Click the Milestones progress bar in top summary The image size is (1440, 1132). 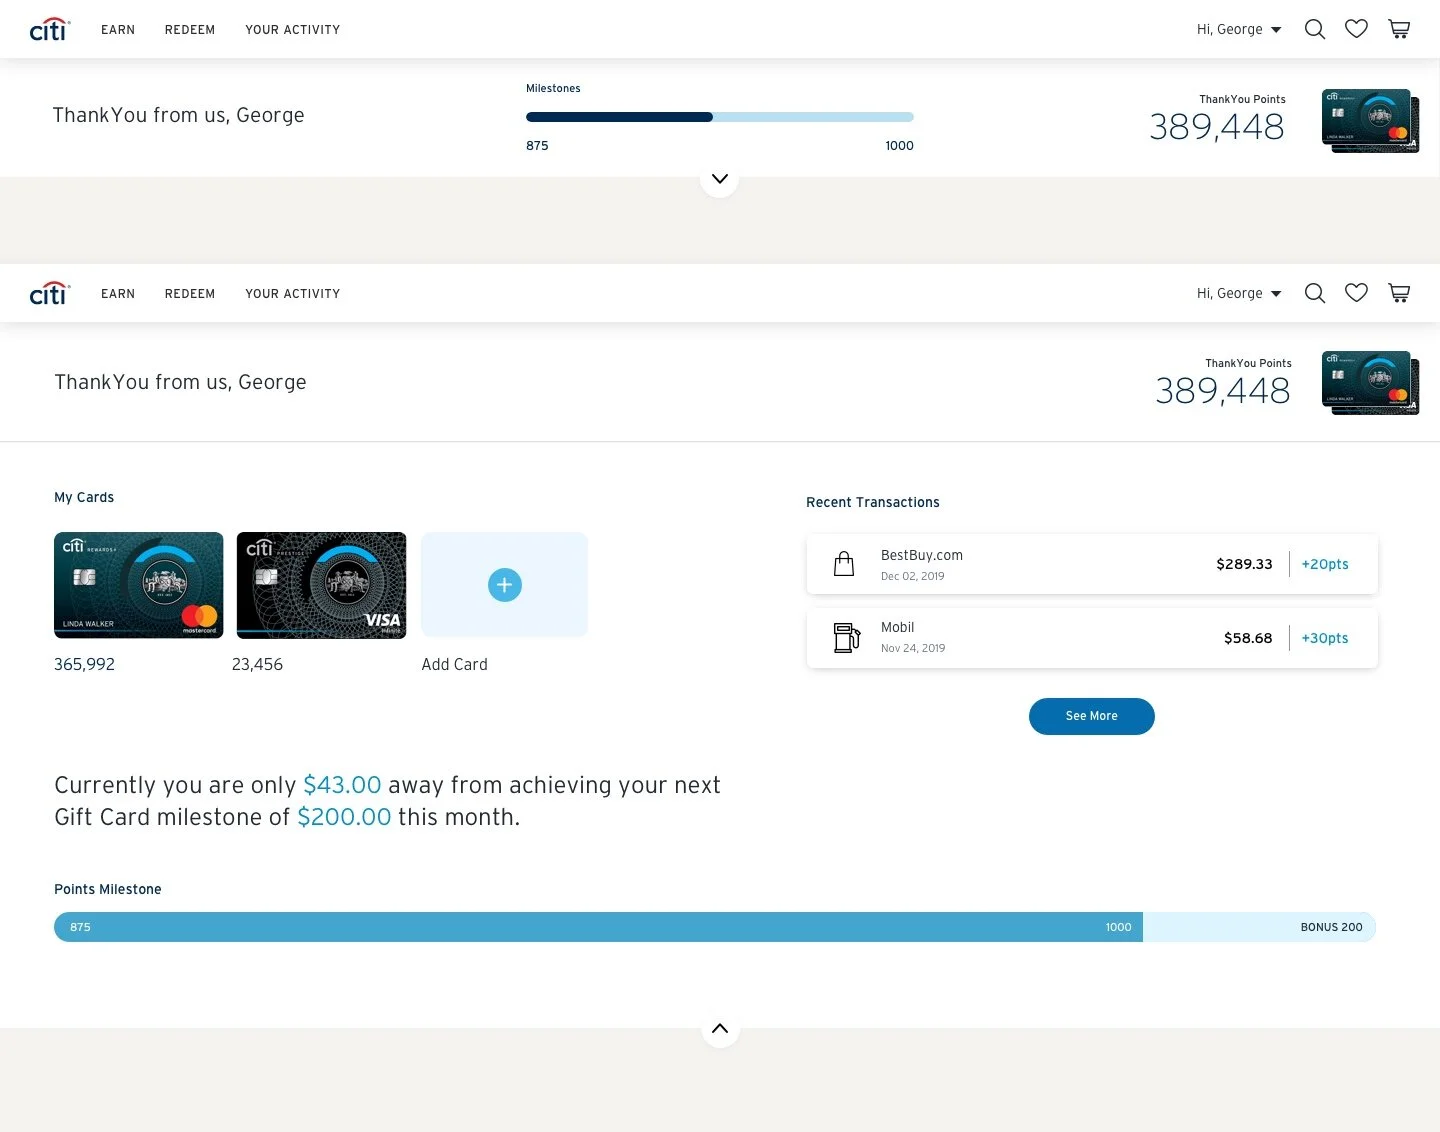coord(720,117)
